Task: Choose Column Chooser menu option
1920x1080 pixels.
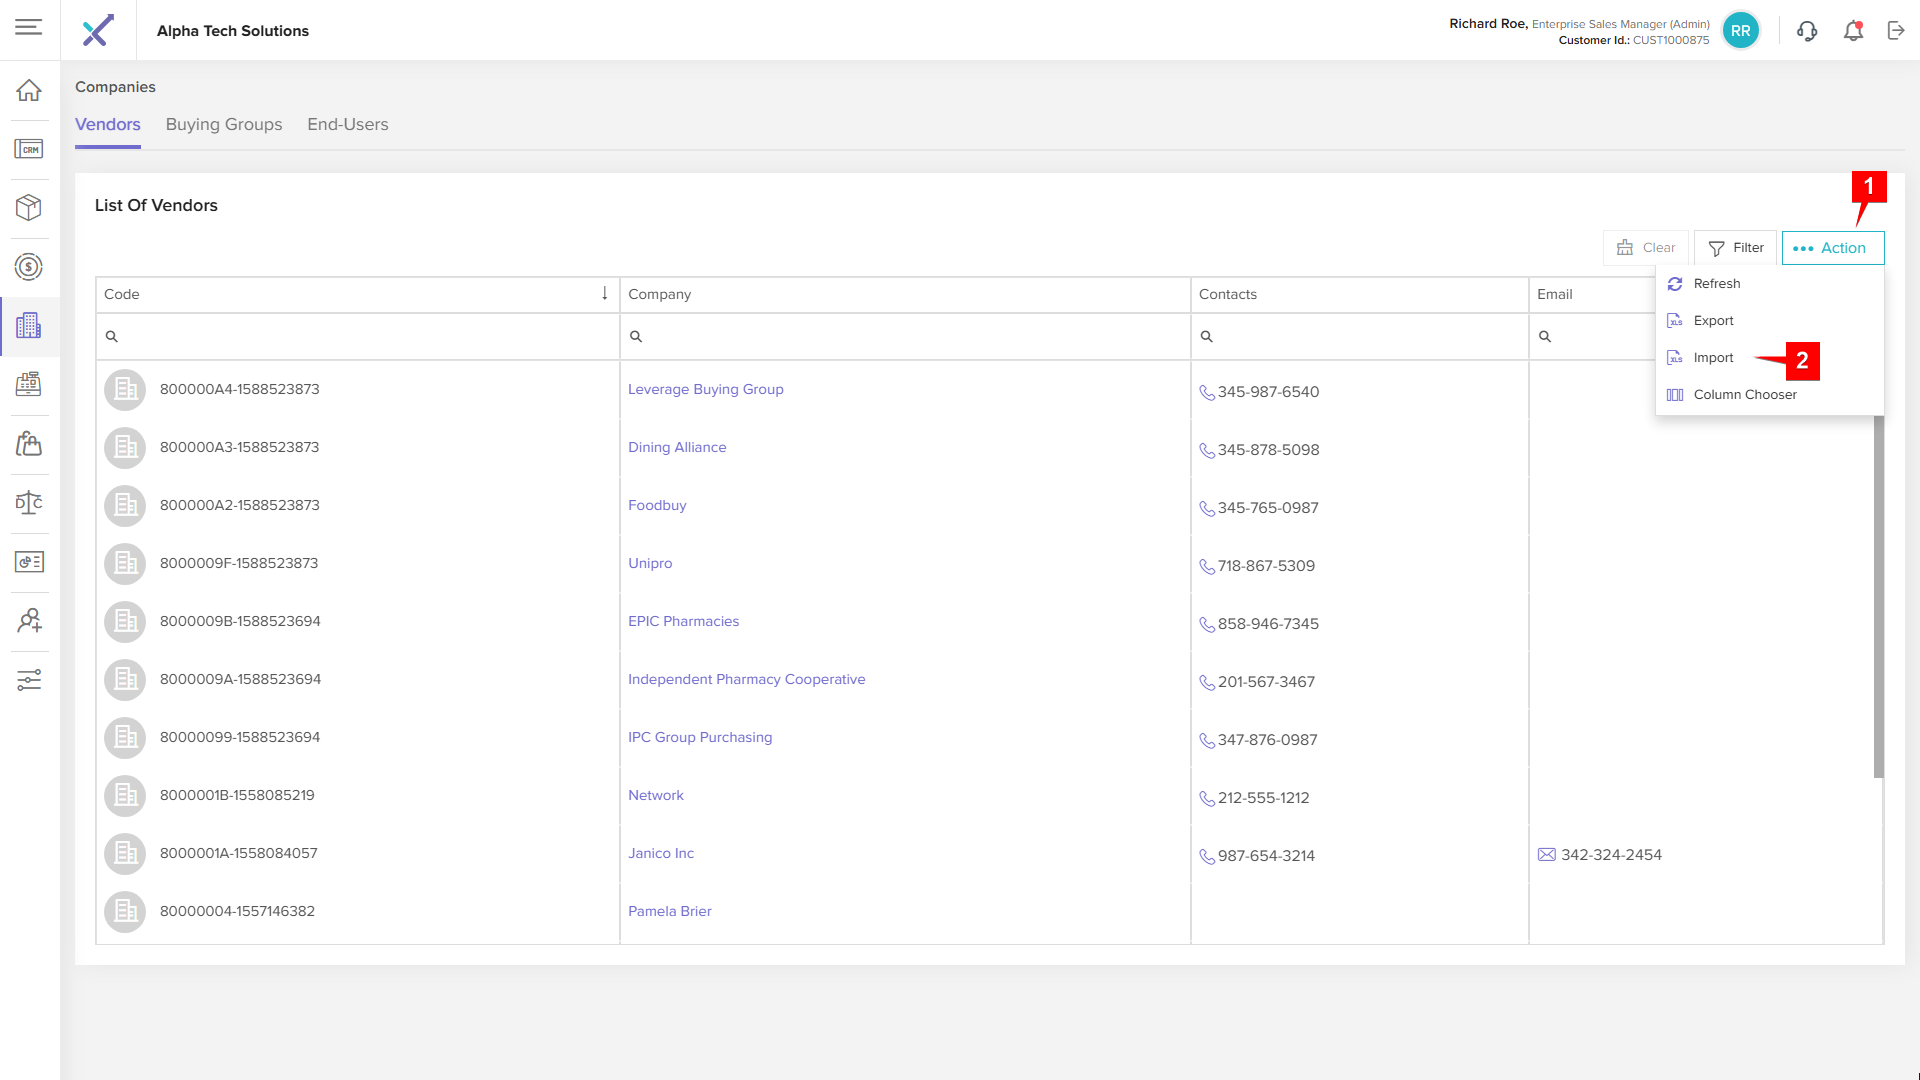Action: (1744, 395)
